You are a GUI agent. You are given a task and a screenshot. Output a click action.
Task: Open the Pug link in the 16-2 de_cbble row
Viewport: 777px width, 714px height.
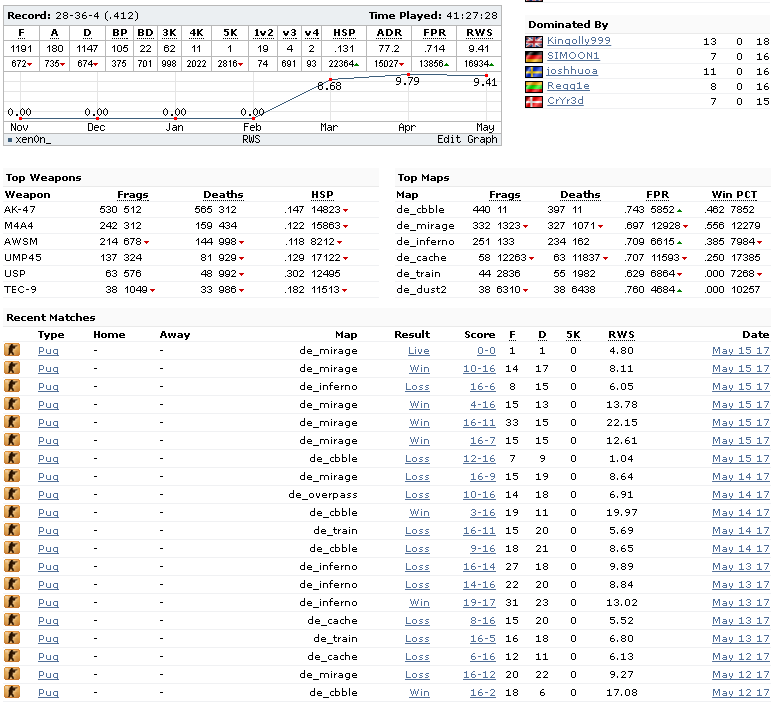(x=48, y=693)
